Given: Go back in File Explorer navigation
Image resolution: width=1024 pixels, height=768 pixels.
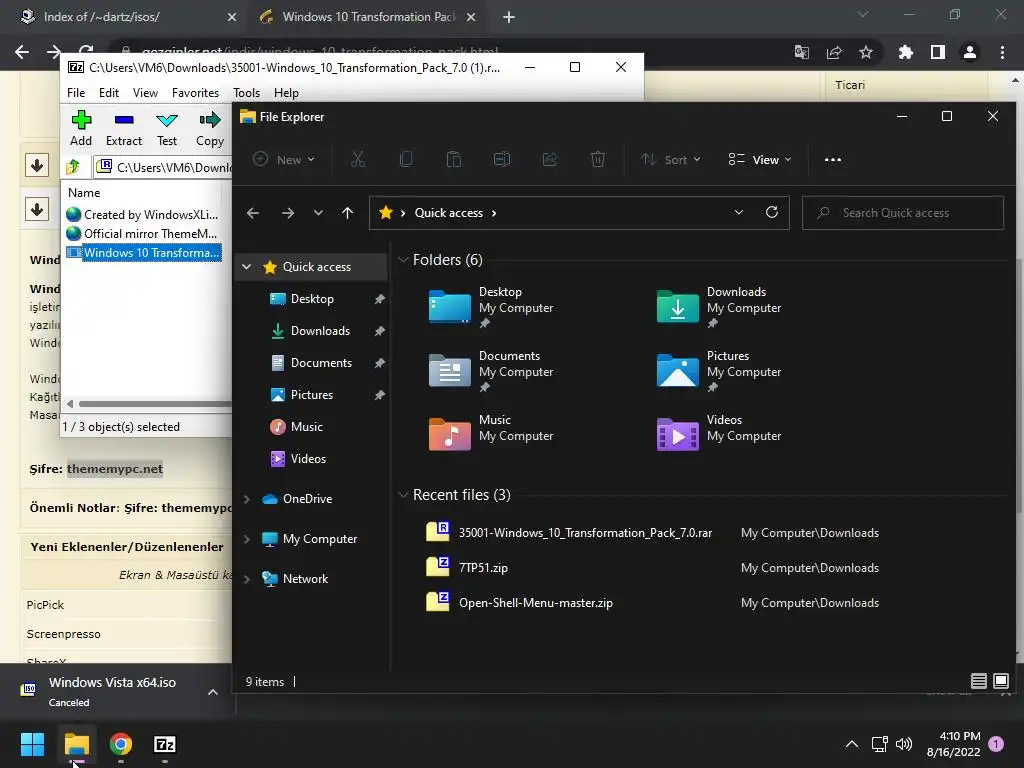Looking at the screenshot, I should [x=253, y=213].
